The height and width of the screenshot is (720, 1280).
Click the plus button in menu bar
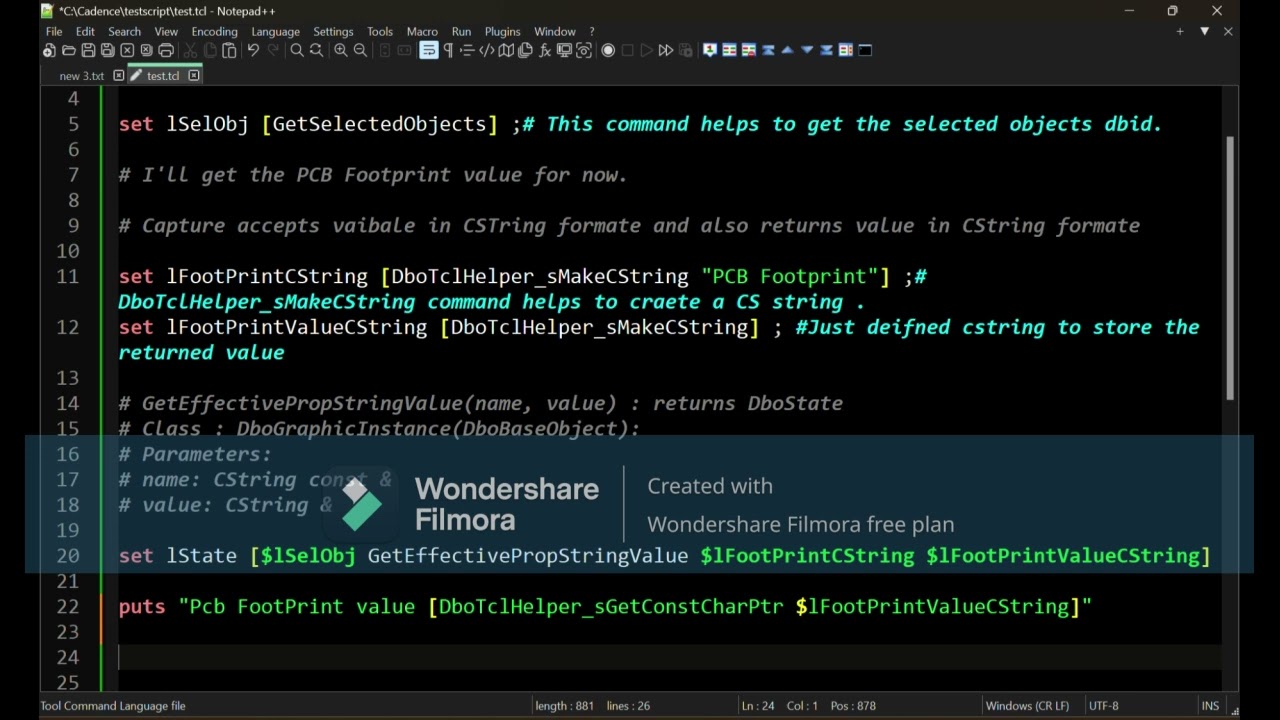point(1180,31)
